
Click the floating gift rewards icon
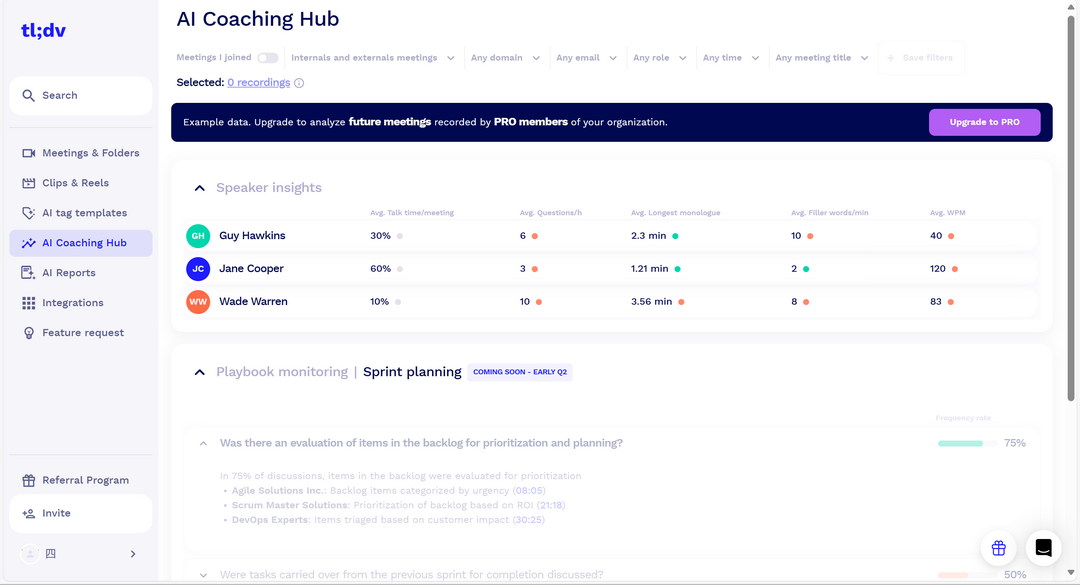tap(998, 548)
